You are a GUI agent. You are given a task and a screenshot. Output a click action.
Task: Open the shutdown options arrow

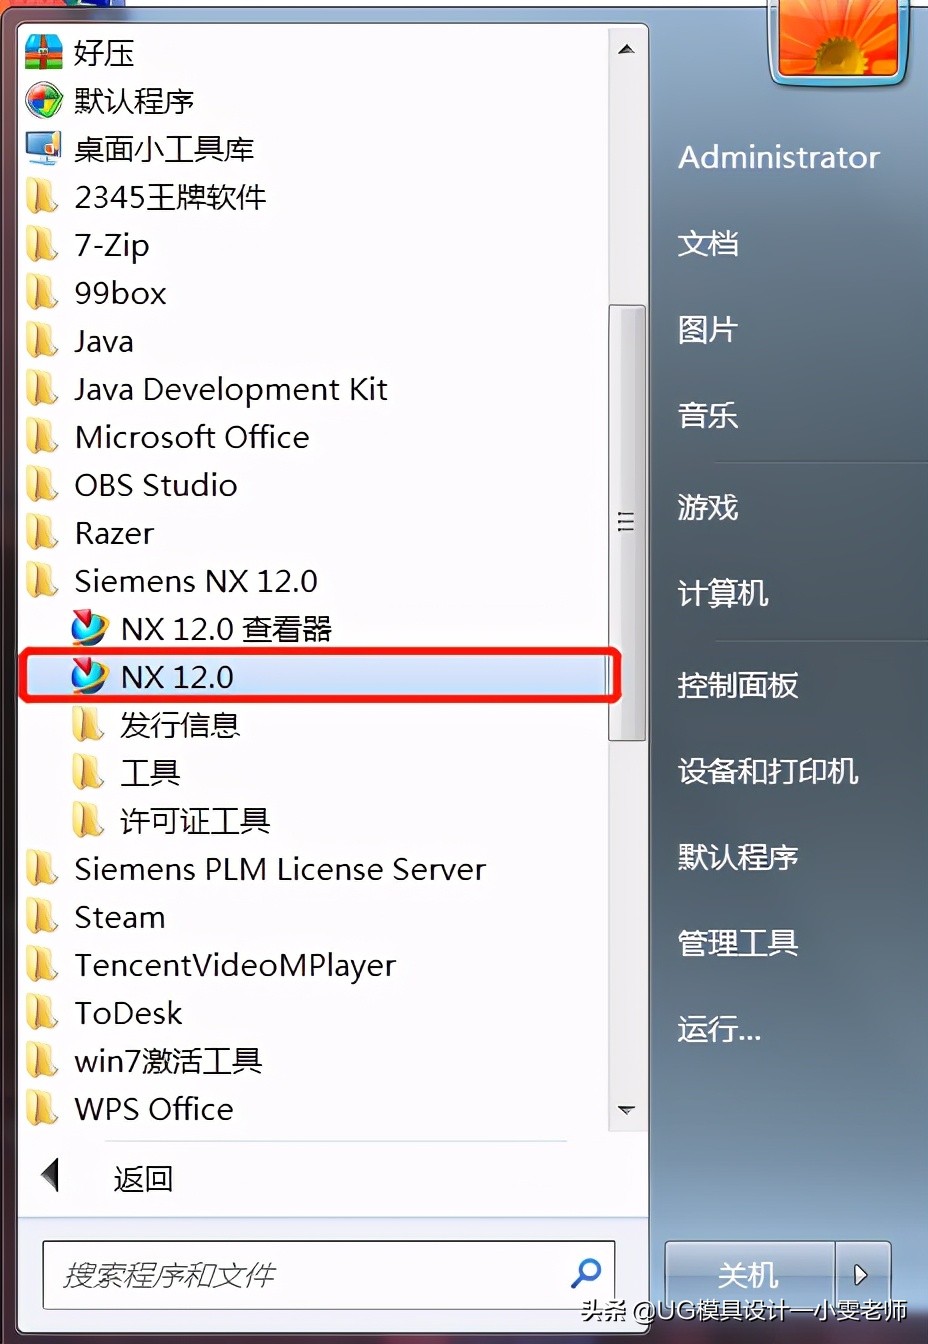tap(862, 1274)
